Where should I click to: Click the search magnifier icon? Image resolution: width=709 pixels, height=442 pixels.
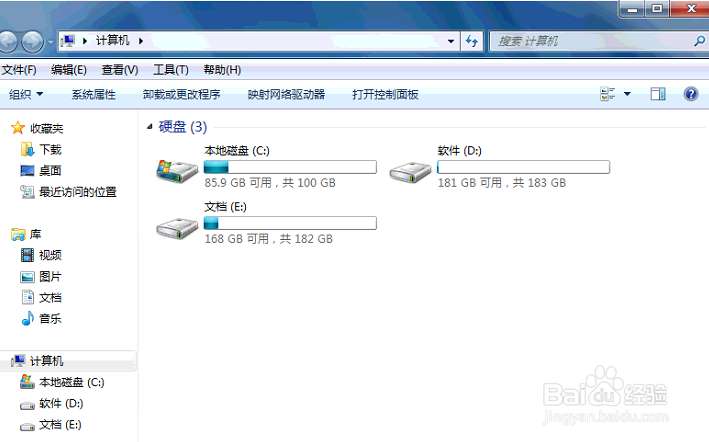coord(699,41)
